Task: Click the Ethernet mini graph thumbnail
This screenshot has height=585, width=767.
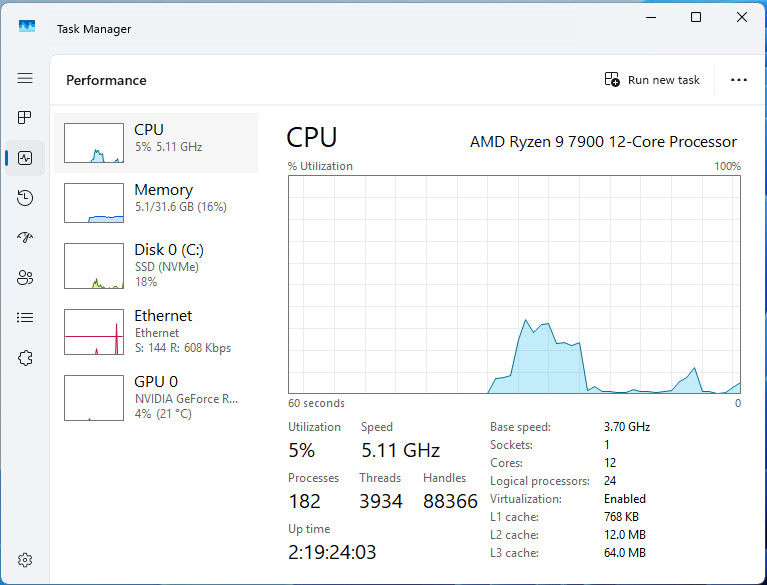Action: click(x=94, y=332)
